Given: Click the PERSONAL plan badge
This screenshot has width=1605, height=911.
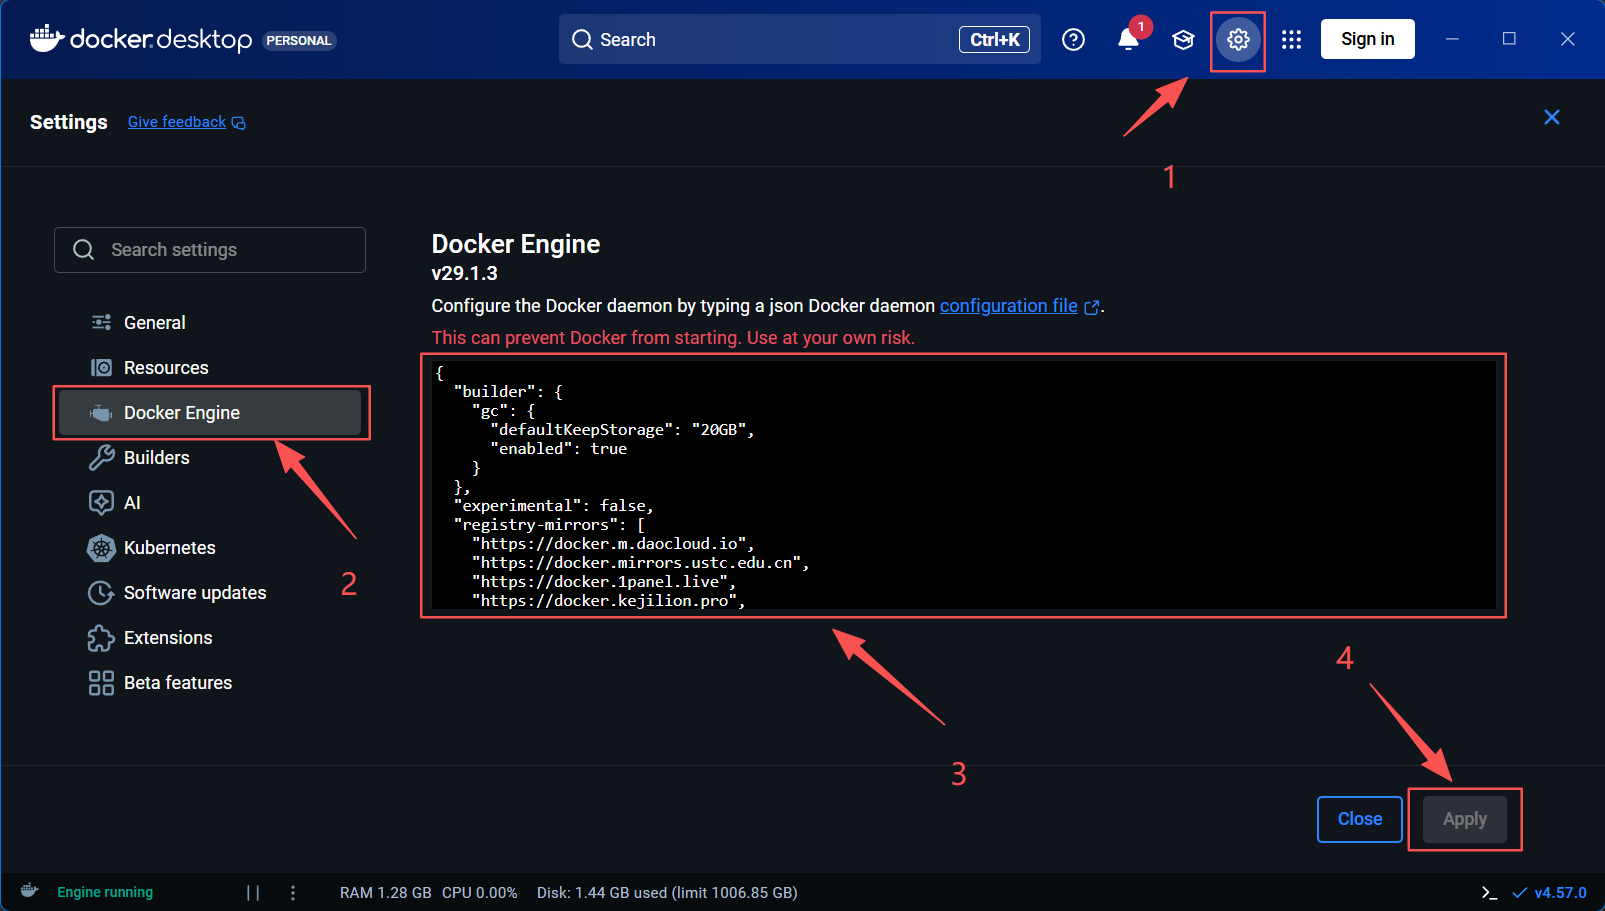Looking at the screenshot, I should coord(299,40).
